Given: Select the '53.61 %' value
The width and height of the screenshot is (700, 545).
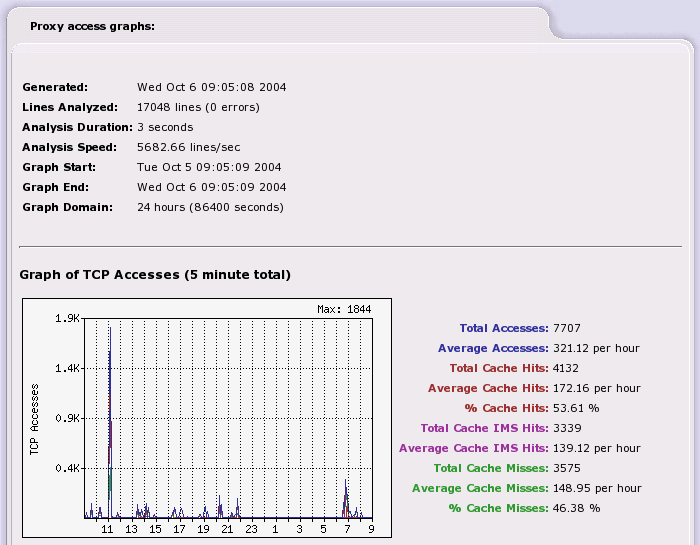Looking at the screenshot, I should pos(576,408).
